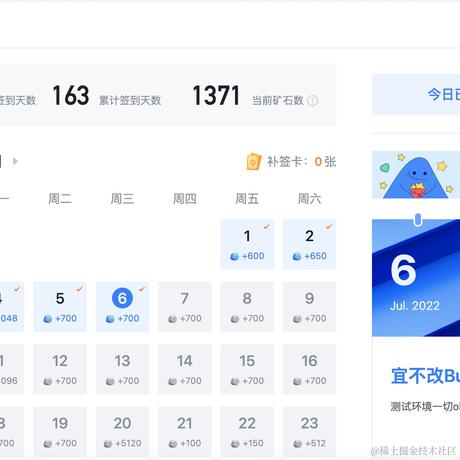460x460 pixels.
Task: Select calendar day 5 with +700
Action: click(x=60, y=307)
